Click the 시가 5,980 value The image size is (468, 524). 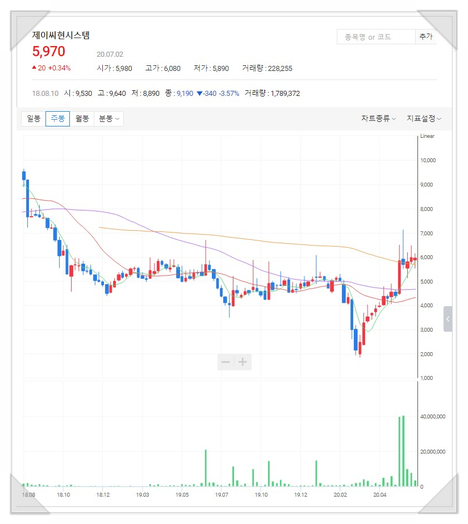point(114,69)
